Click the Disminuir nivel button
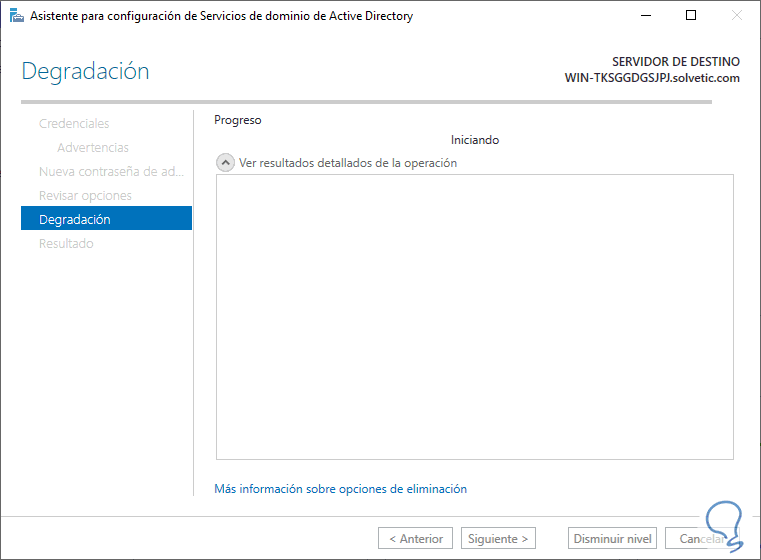This screenshot has width=761, height=560. pos(612,538)
